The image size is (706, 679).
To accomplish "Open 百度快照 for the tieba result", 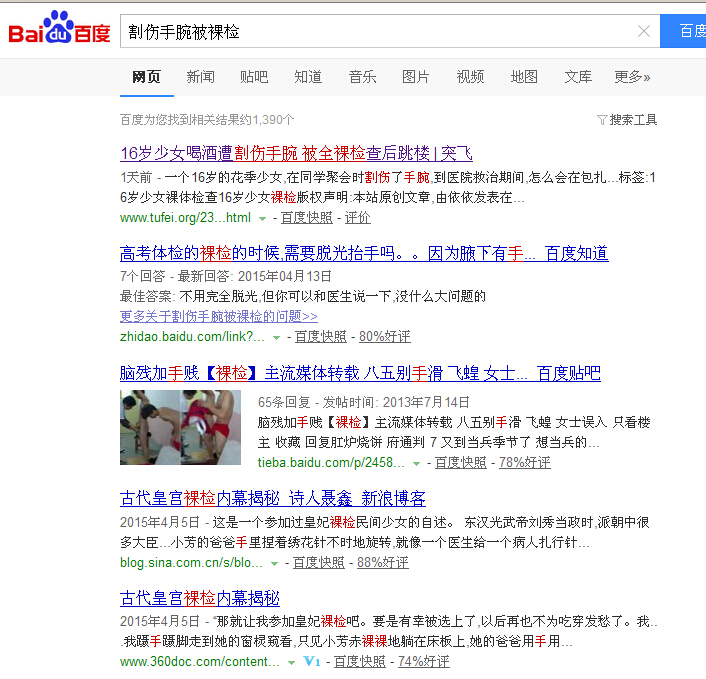I will tap(461, 463).
